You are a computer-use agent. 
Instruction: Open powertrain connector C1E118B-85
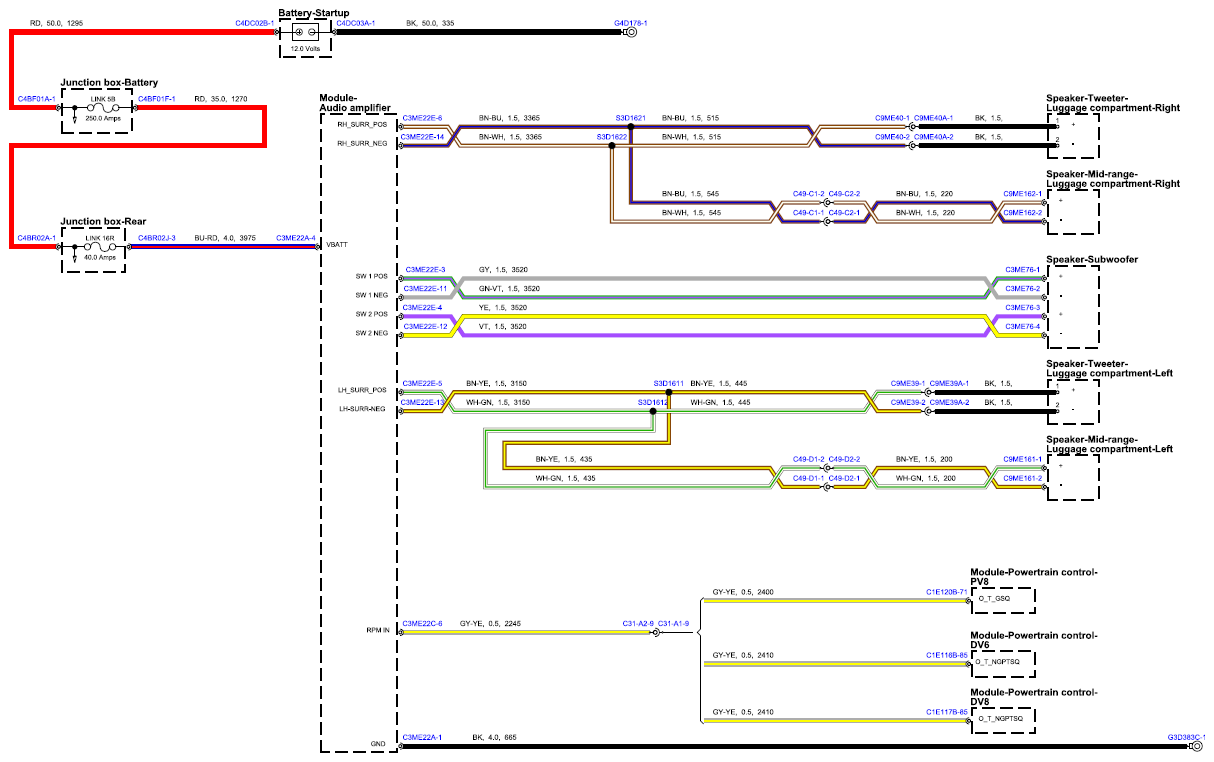[x=947, y=655]
